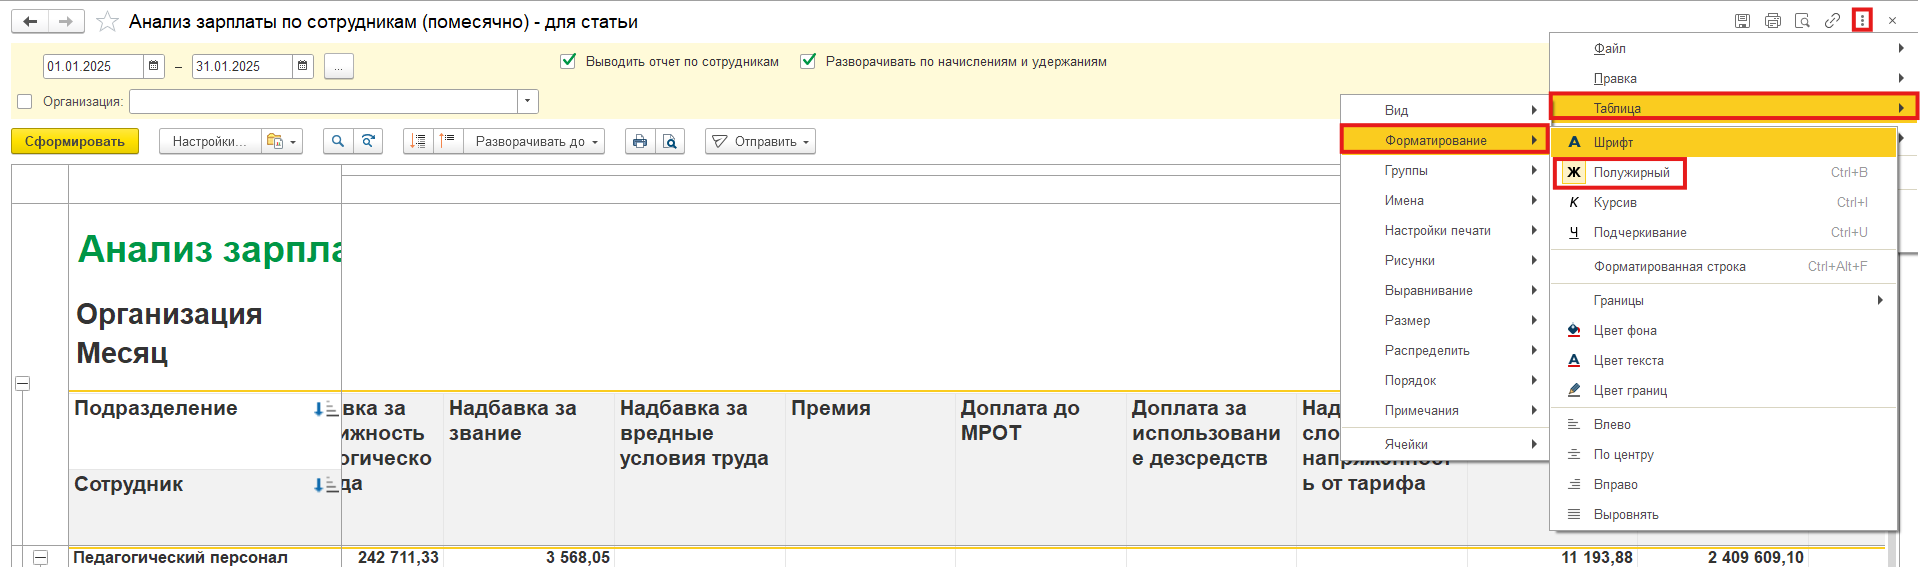Click the start date field 01.01.2025
Image resolution: width=1920 pixels, height=567 pixels.
[93, 66]
